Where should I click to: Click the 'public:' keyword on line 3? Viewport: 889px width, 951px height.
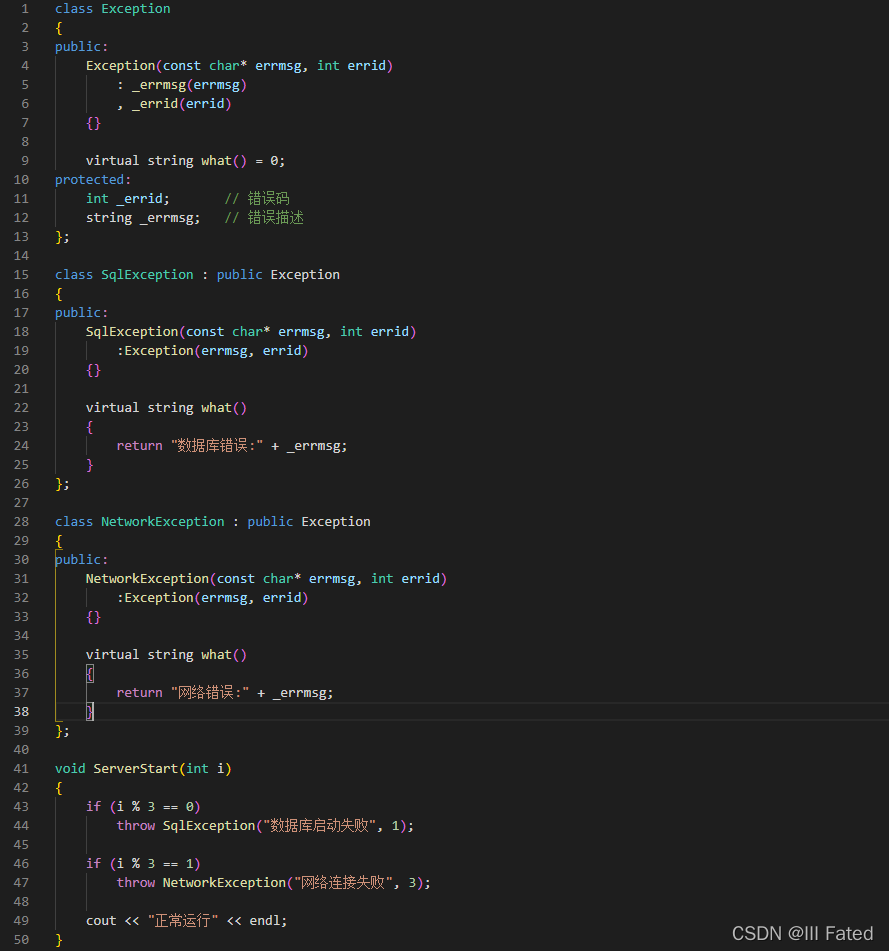pyautogui.click(x=81, y=47)
